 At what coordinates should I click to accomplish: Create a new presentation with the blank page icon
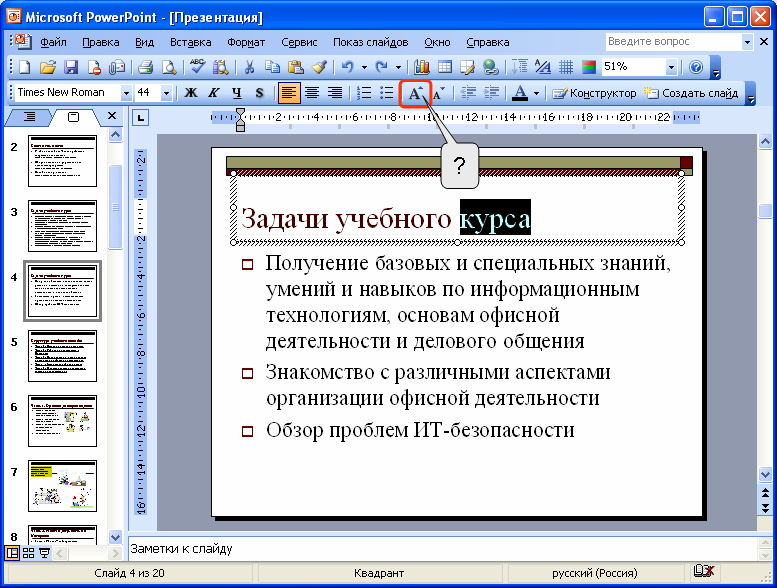[24, 67]
